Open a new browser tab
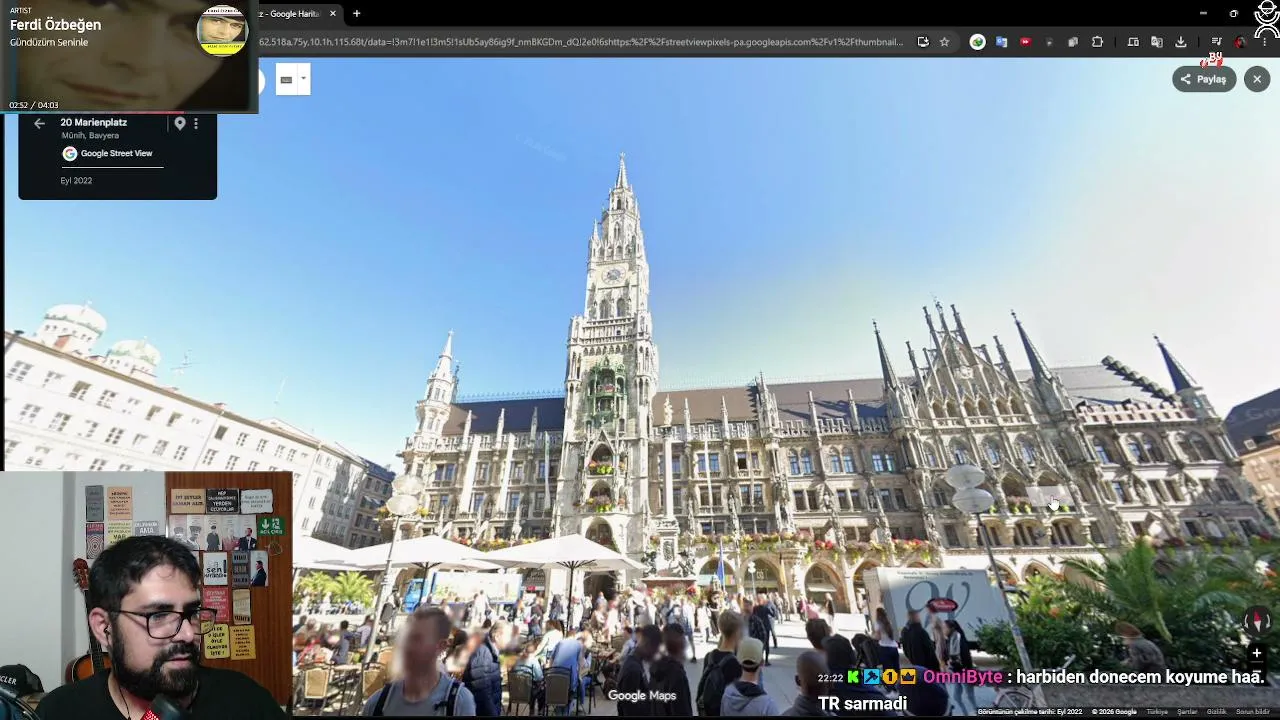 (357, 14)
